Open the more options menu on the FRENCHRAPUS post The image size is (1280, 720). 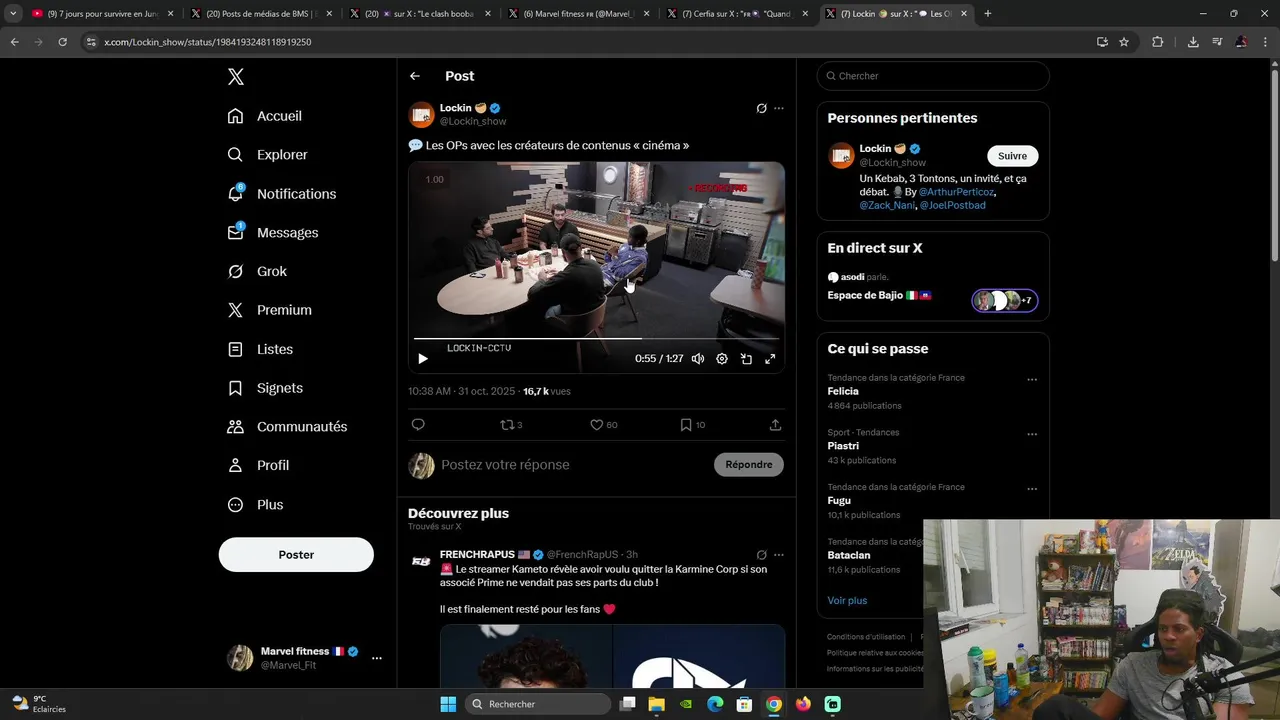click(x=779, y=555)
